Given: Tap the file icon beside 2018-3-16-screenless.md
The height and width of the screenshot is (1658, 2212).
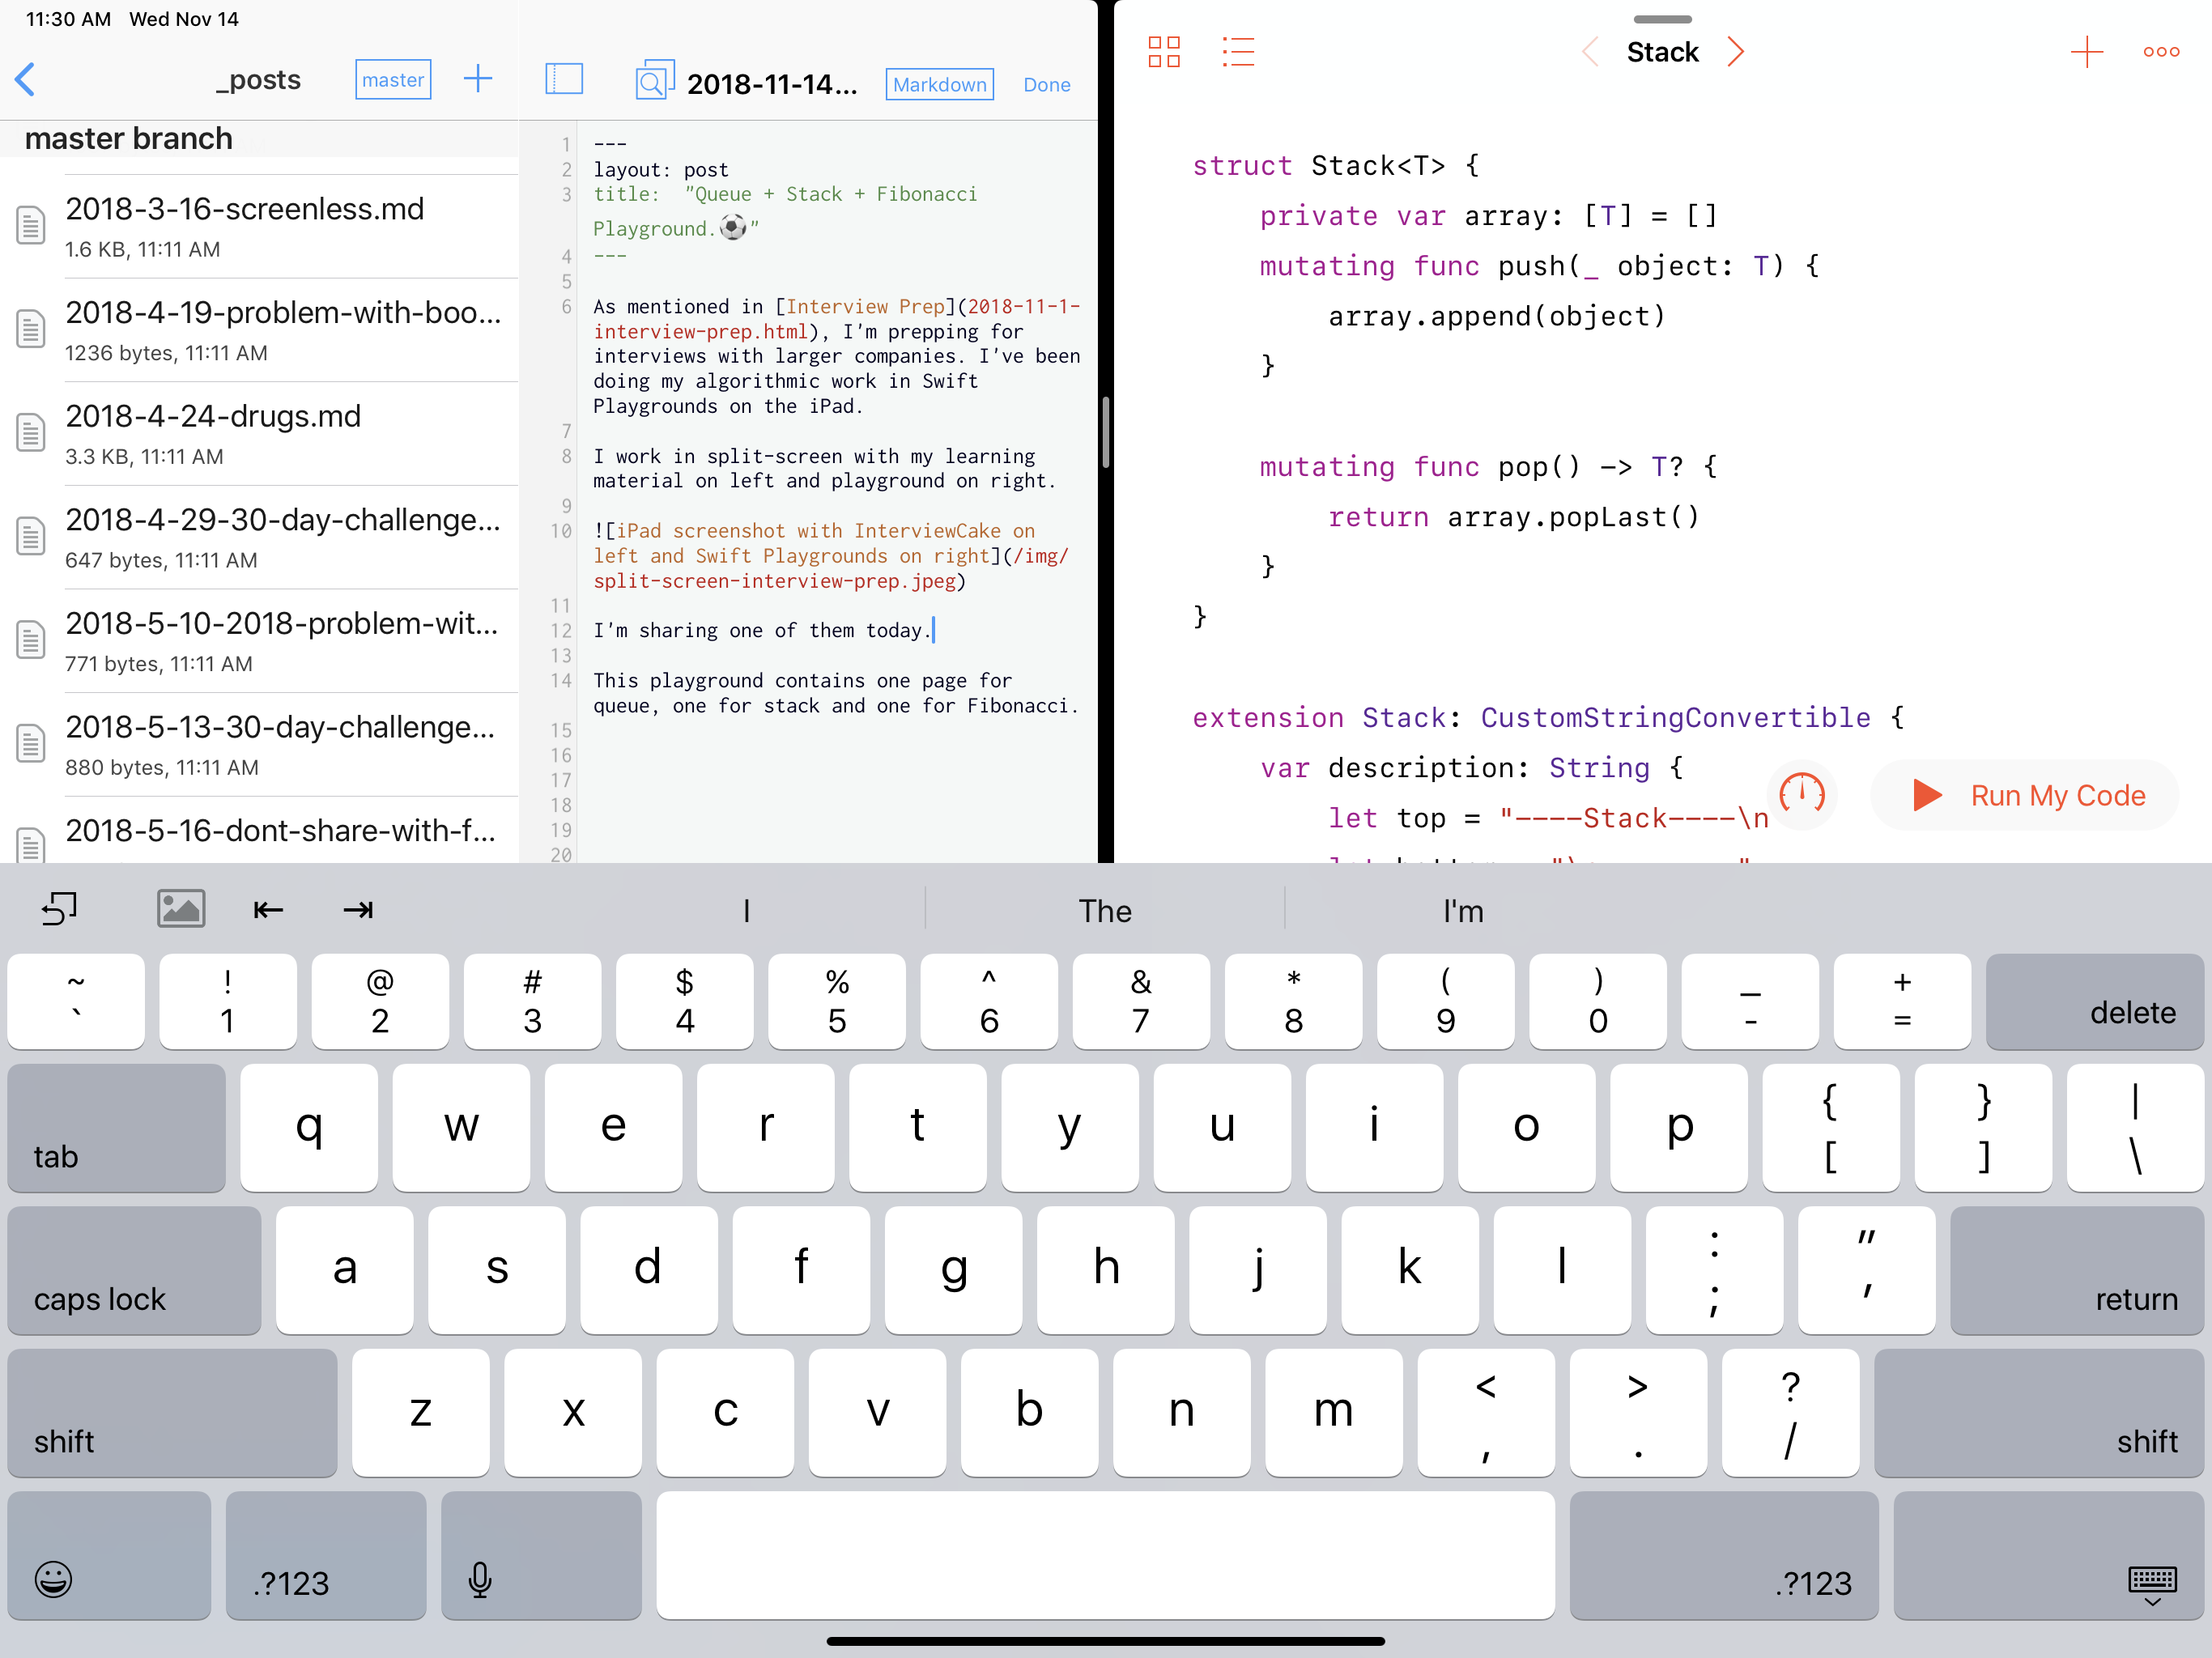Looking at the screenshot, I should pyautogui.click(x=31, y=226).
